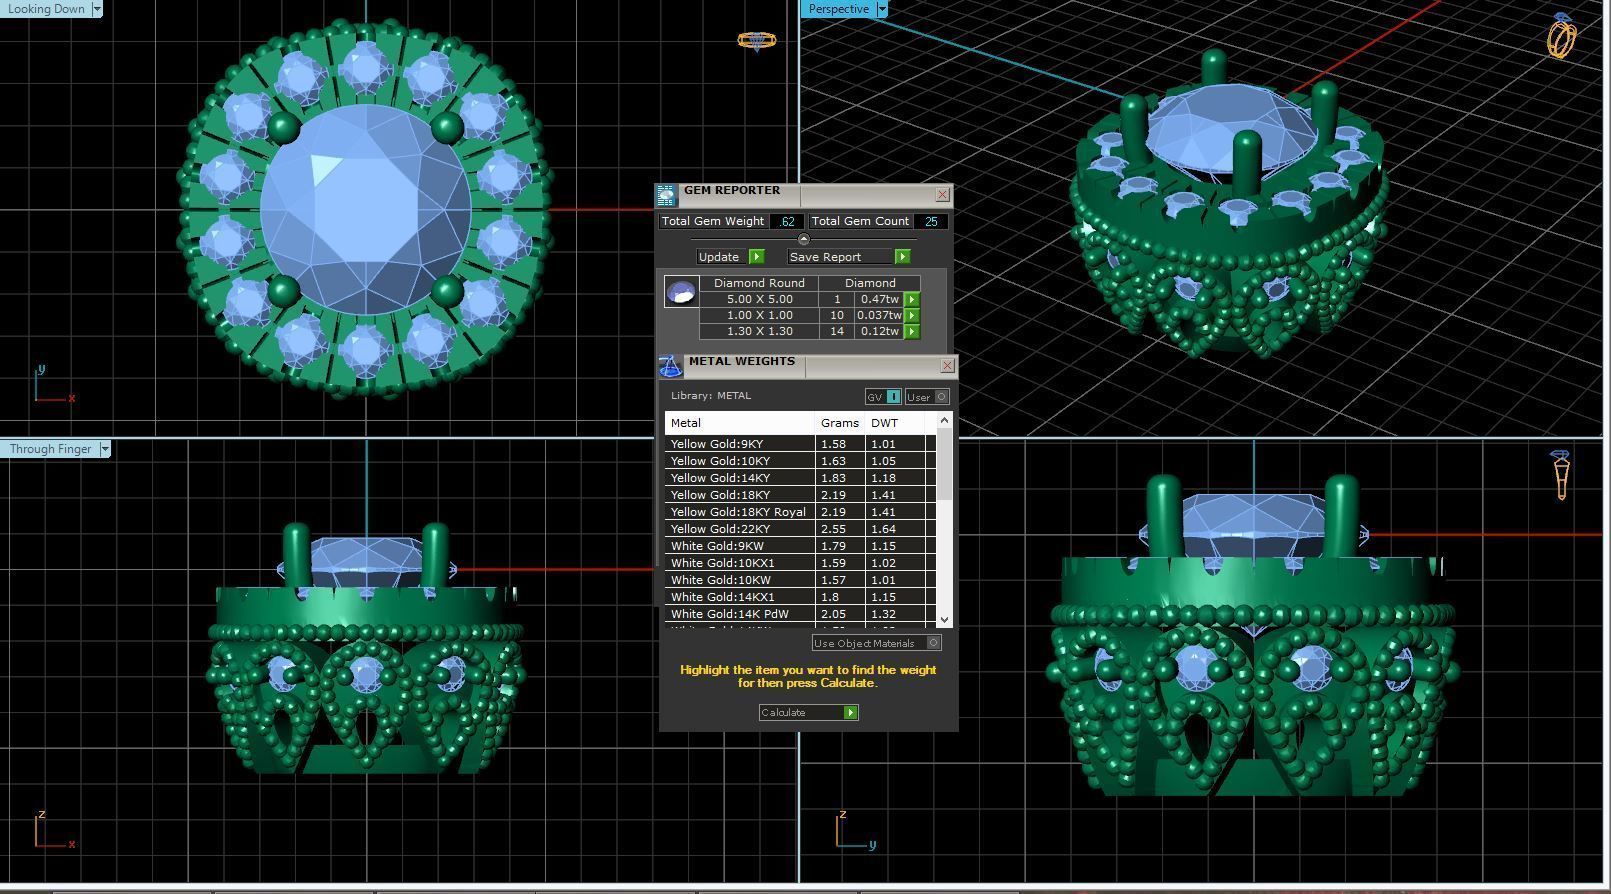Click the ring icon in Perspective viewport
The width and height of the screenshot is (1611, 894).
[x=1562, y=36]
